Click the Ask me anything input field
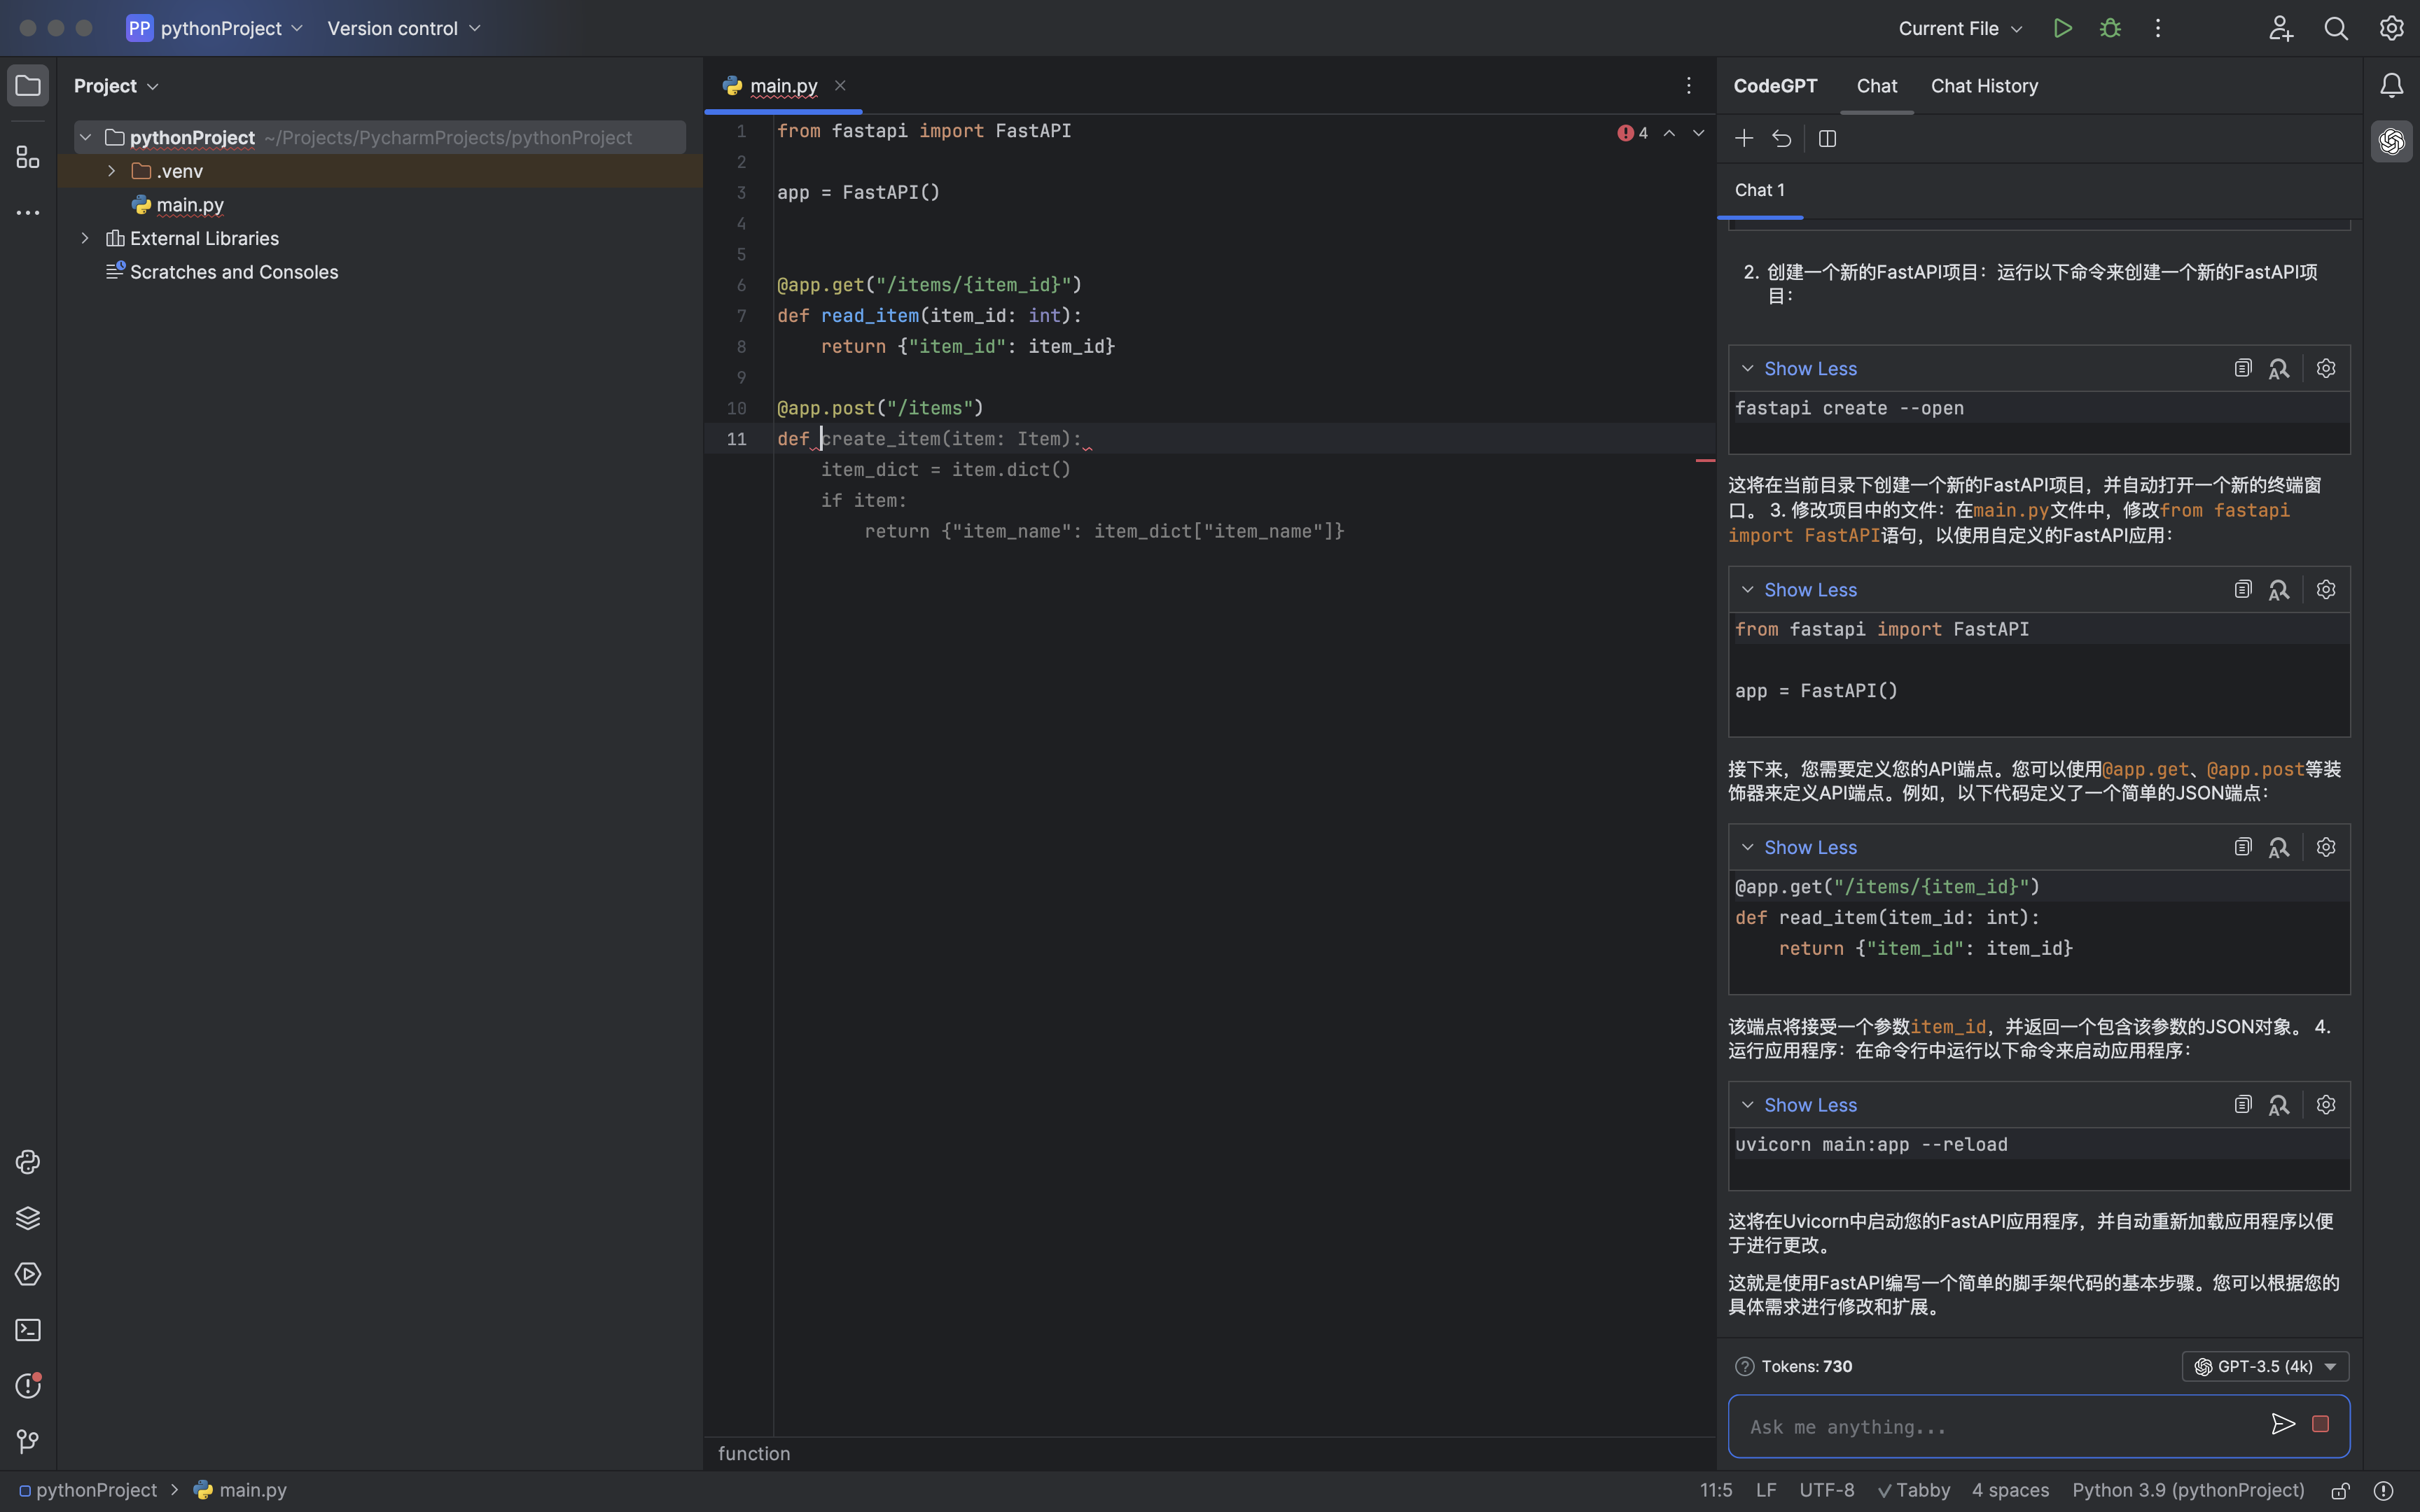 [x=1990, y=1427]
